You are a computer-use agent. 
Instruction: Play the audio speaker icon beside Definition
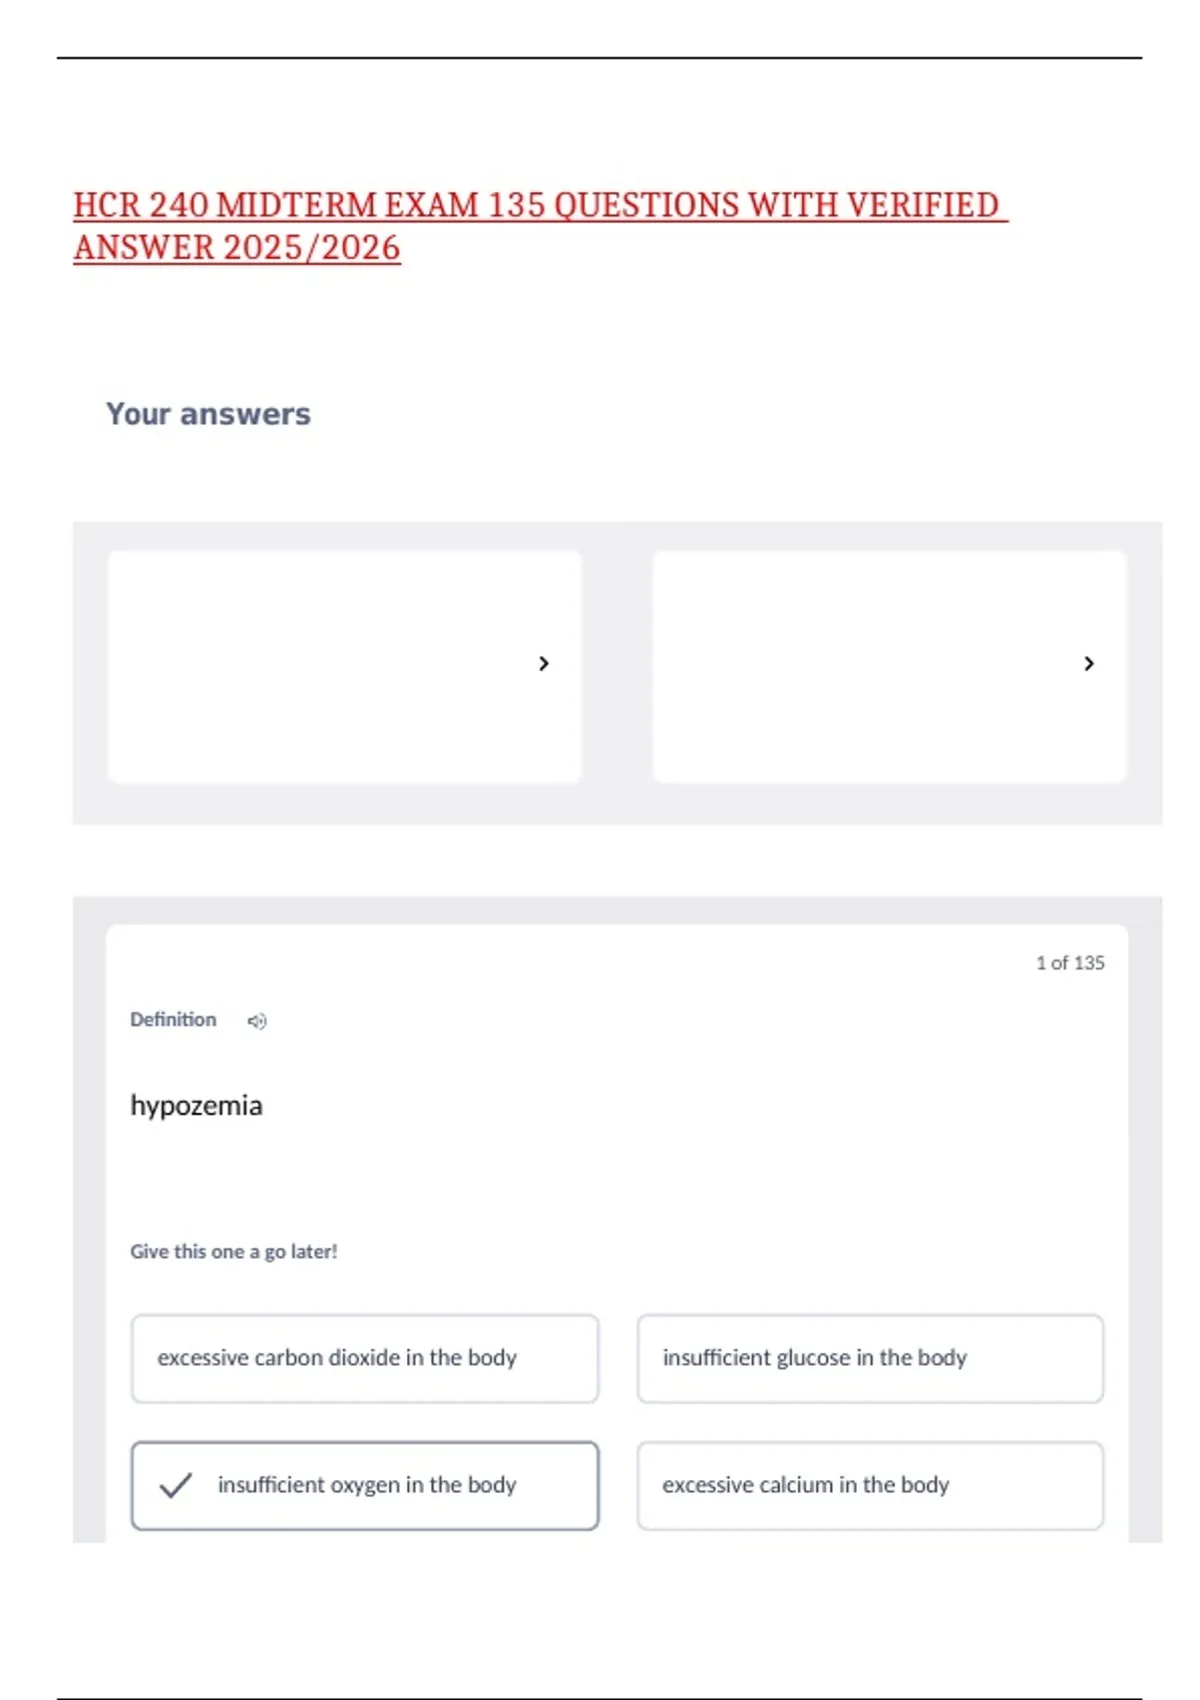(257, 1021)
